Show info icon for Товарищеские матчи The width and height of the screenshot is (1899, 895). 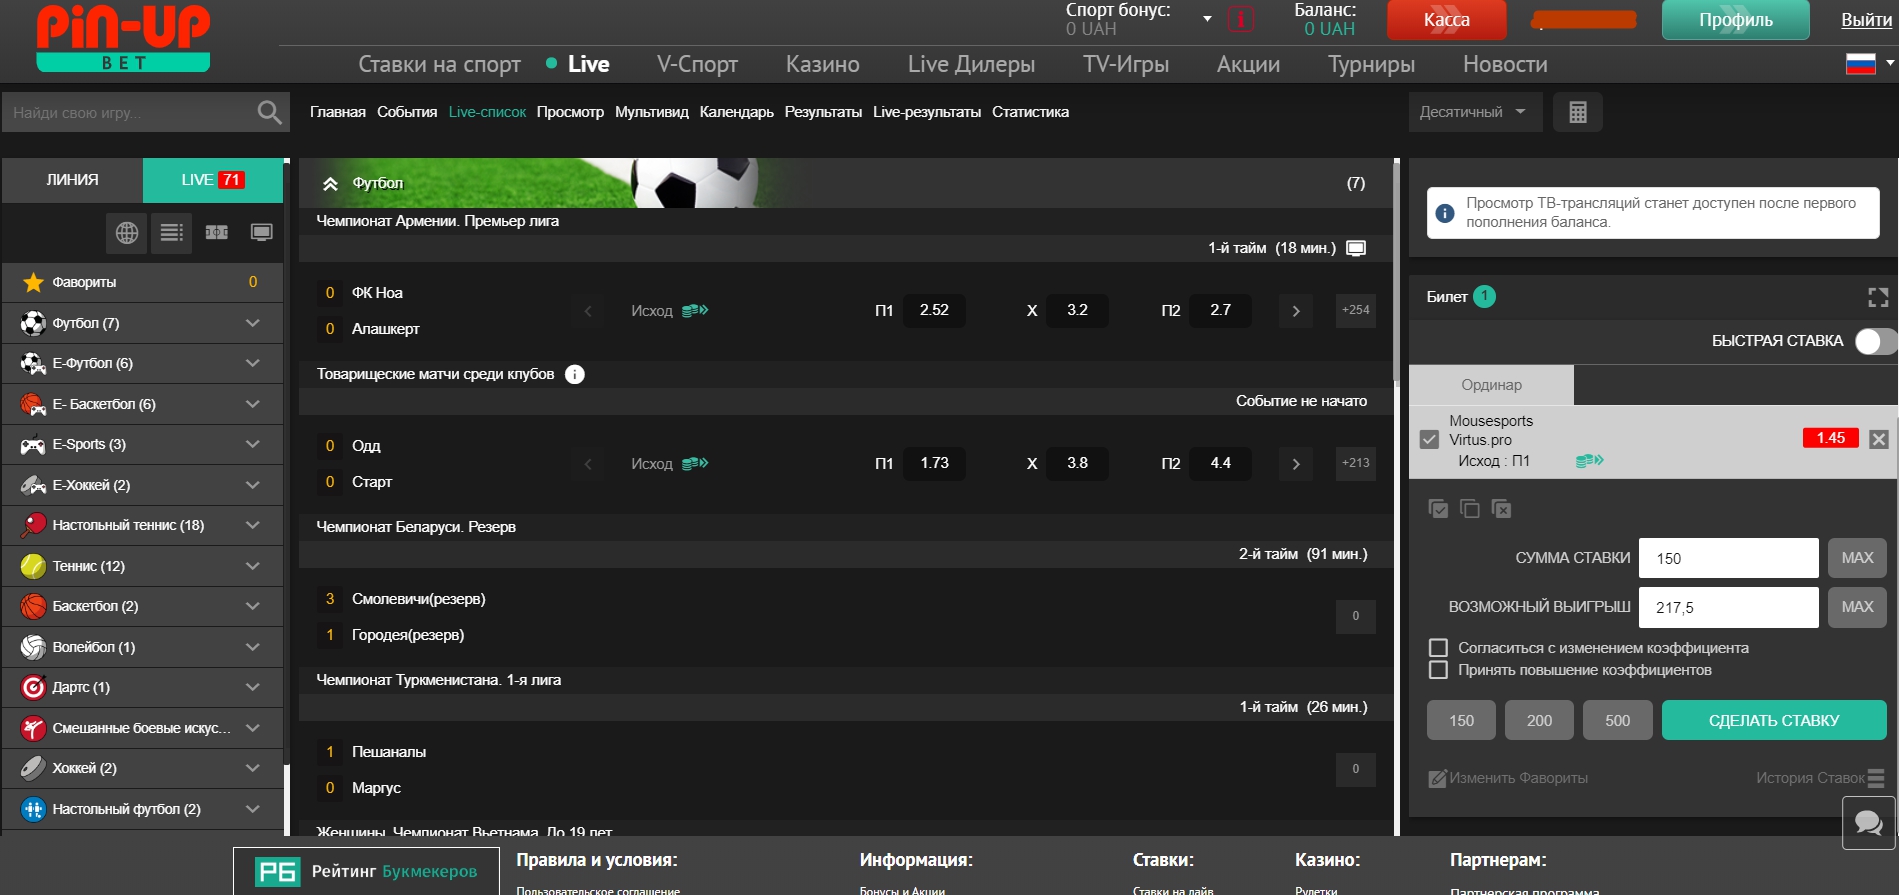(x=575, y=374)
